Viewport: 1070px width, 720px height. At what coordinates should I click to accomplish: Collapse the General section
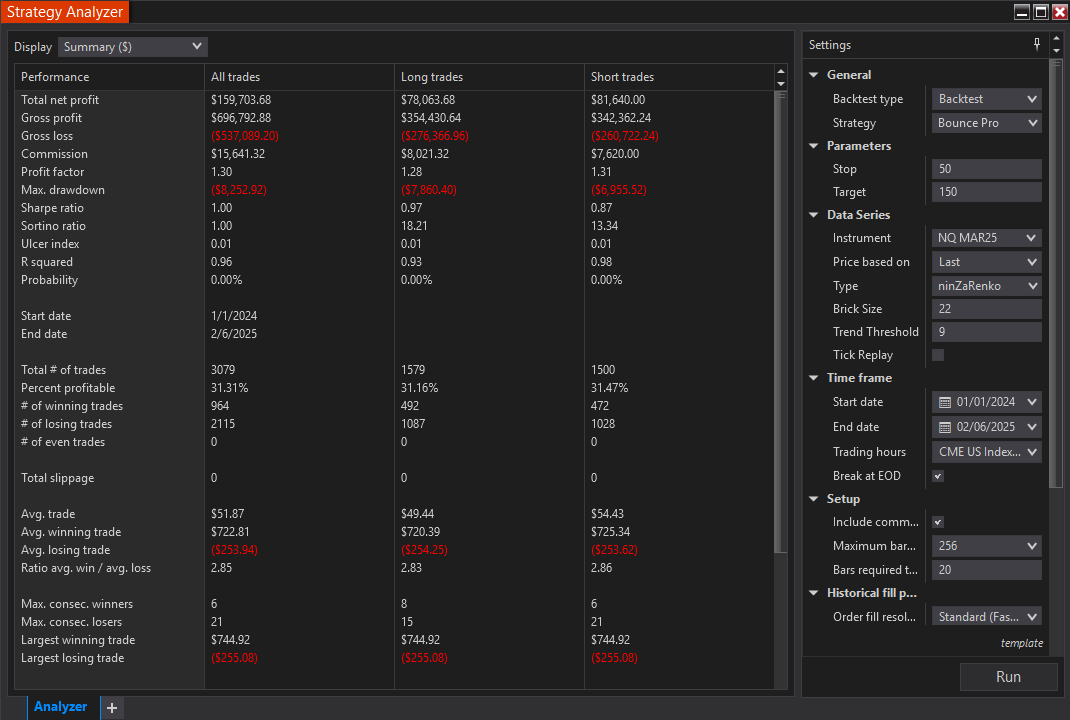click(x=813, y=75)
